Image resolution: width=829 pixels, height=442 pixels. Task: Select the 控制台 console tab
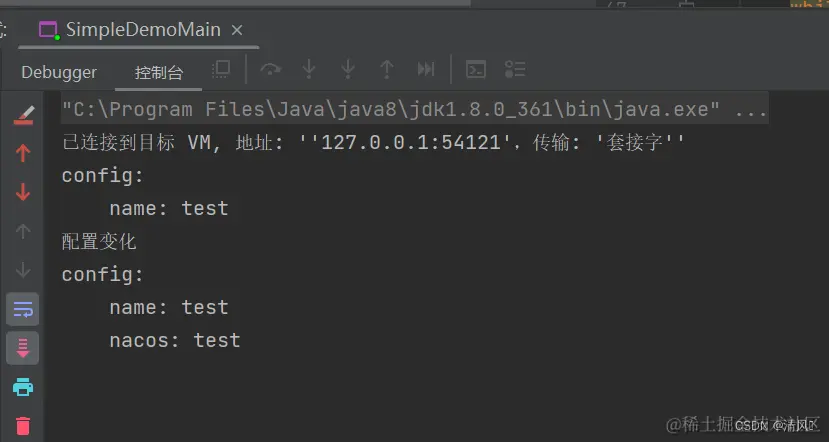(x=159, y=72)
